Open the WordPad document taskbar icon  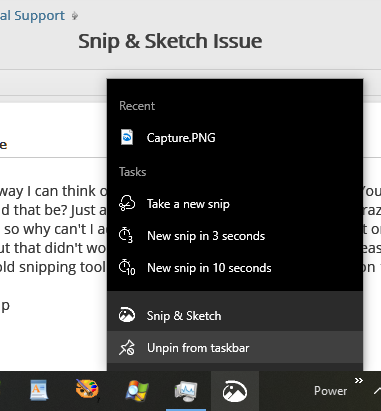coord(39,390)
